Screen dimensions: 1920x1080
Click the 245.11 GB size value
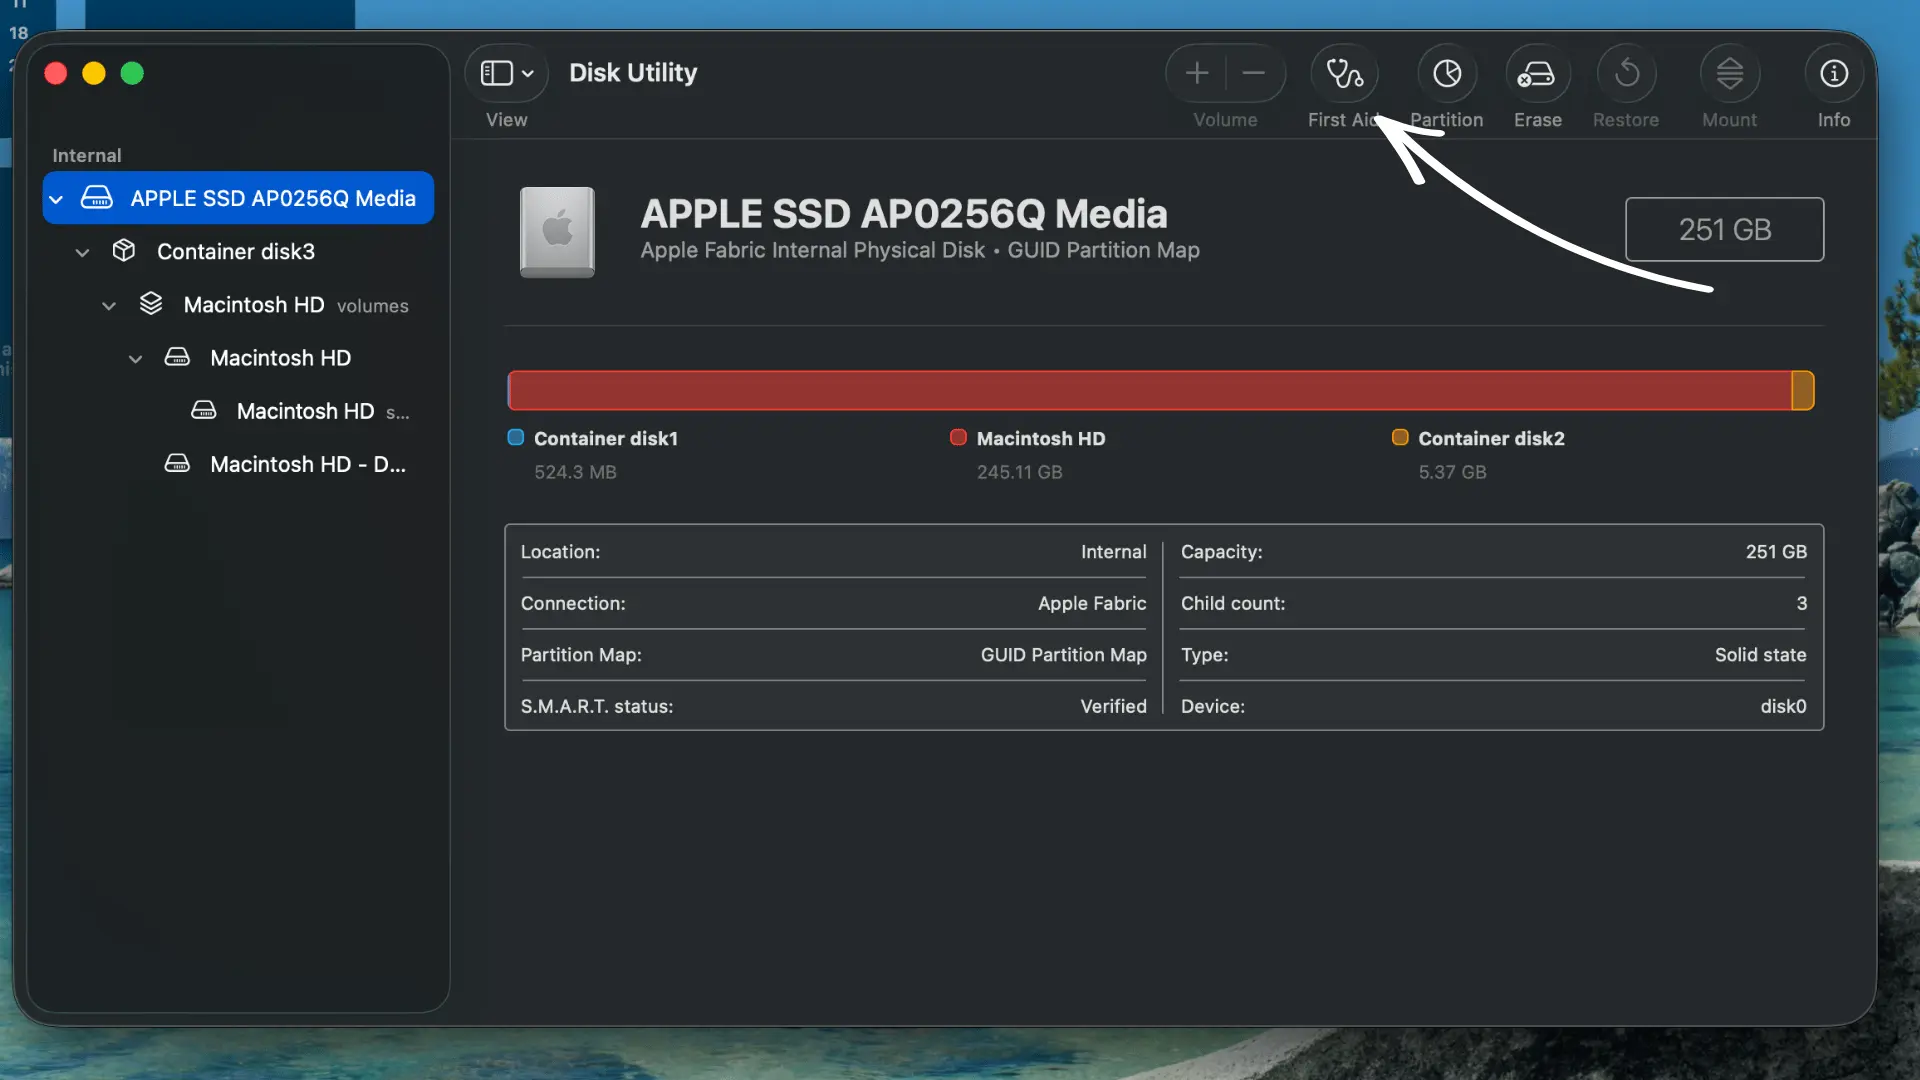click(1020, 472)
